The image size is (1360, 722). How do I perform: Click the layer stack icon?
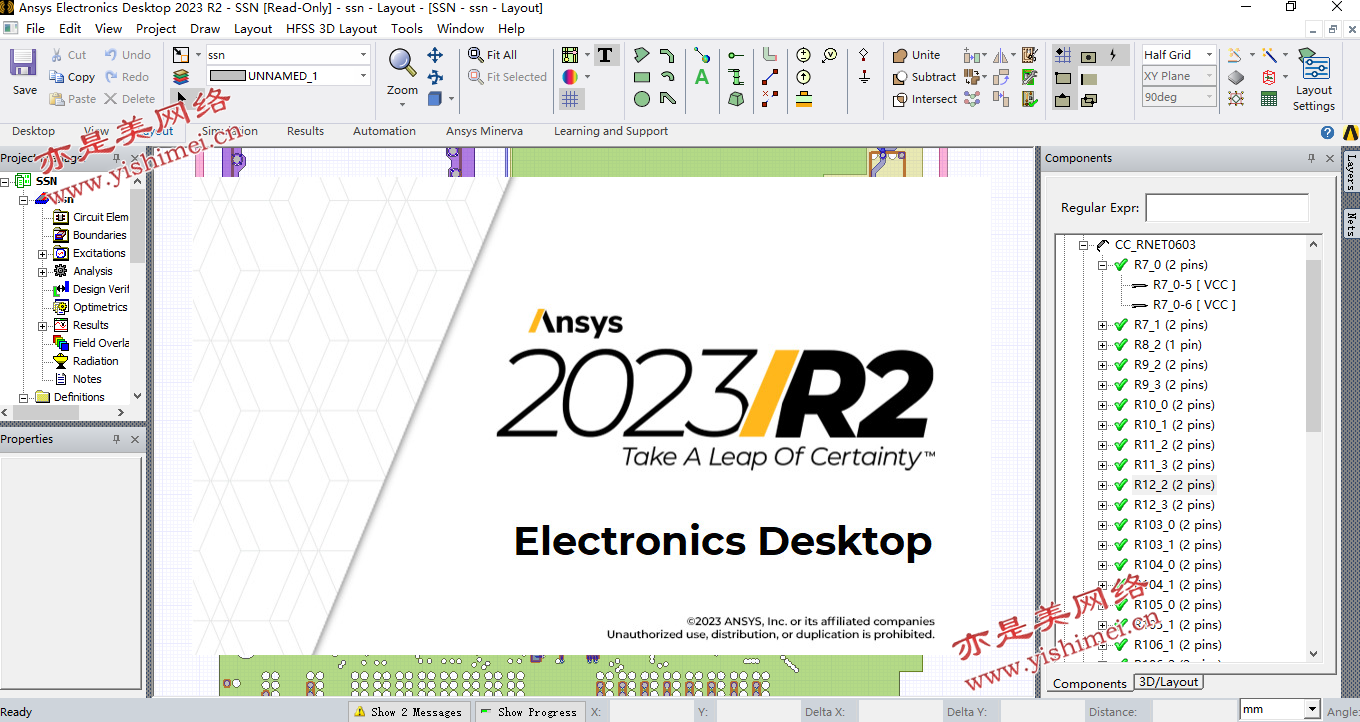click(x=180, y=76)
